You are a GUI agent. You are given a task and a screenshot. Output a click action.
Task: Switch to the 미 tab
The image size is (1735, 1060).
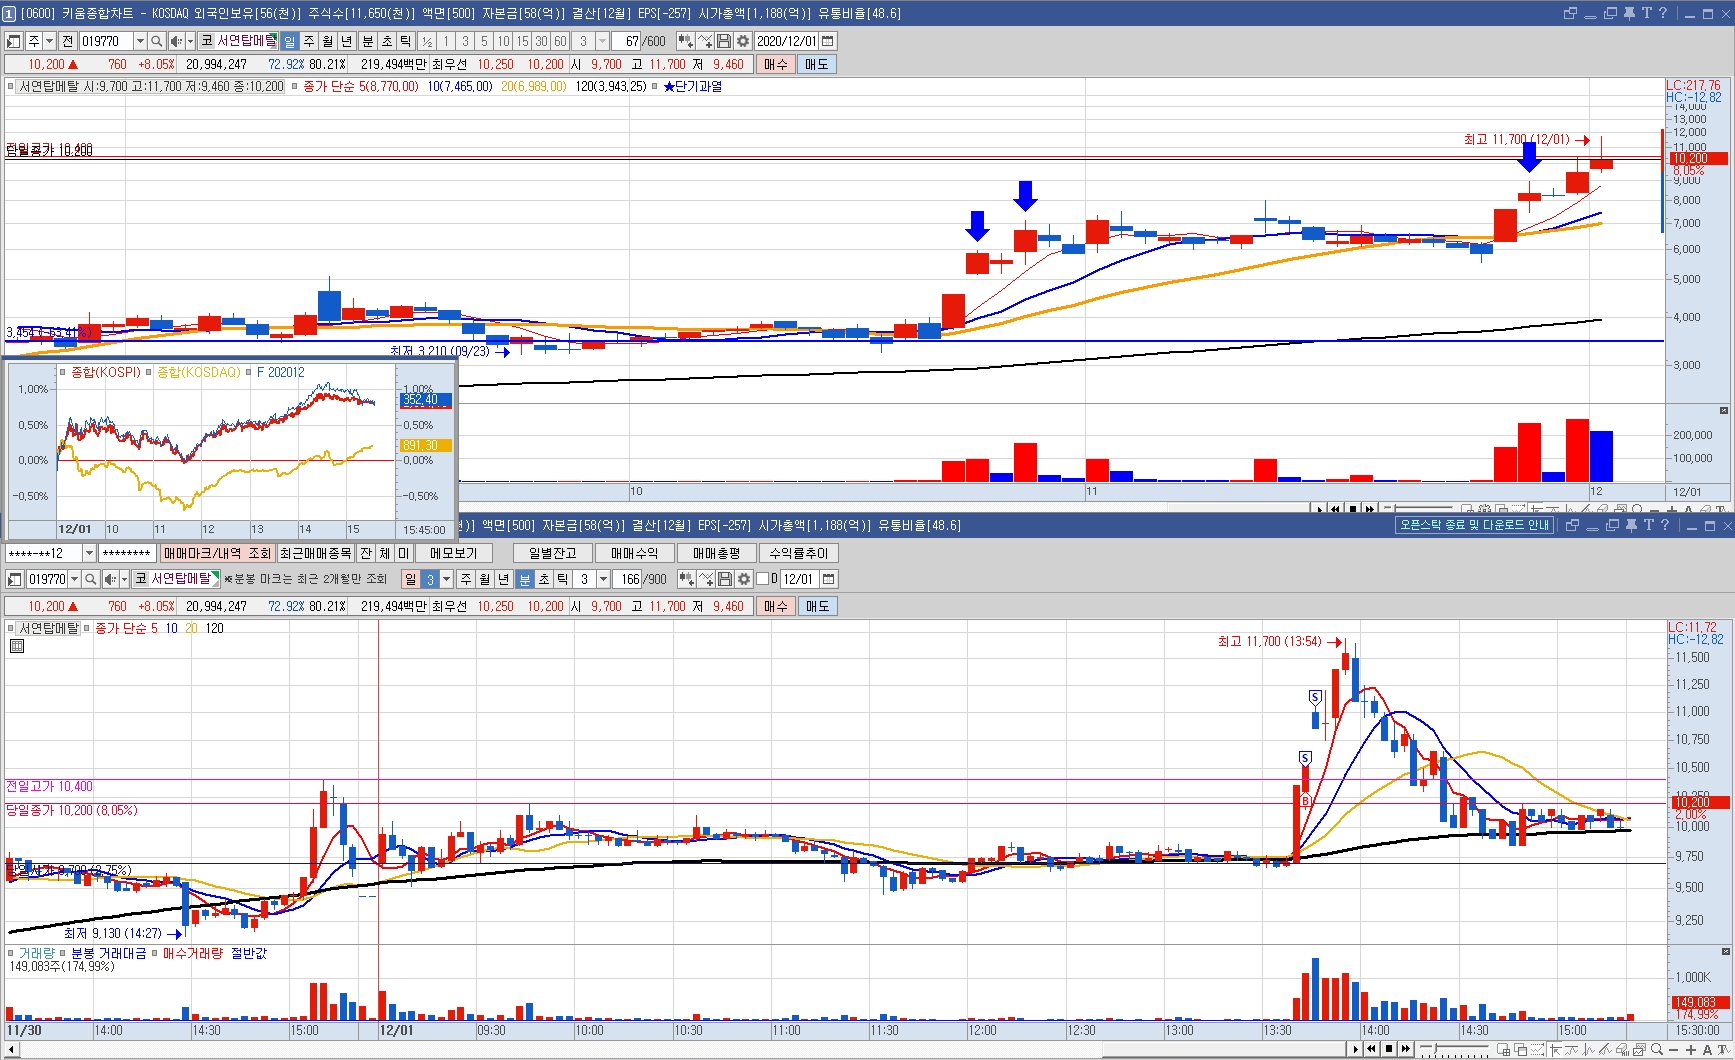tap(404, 553)
